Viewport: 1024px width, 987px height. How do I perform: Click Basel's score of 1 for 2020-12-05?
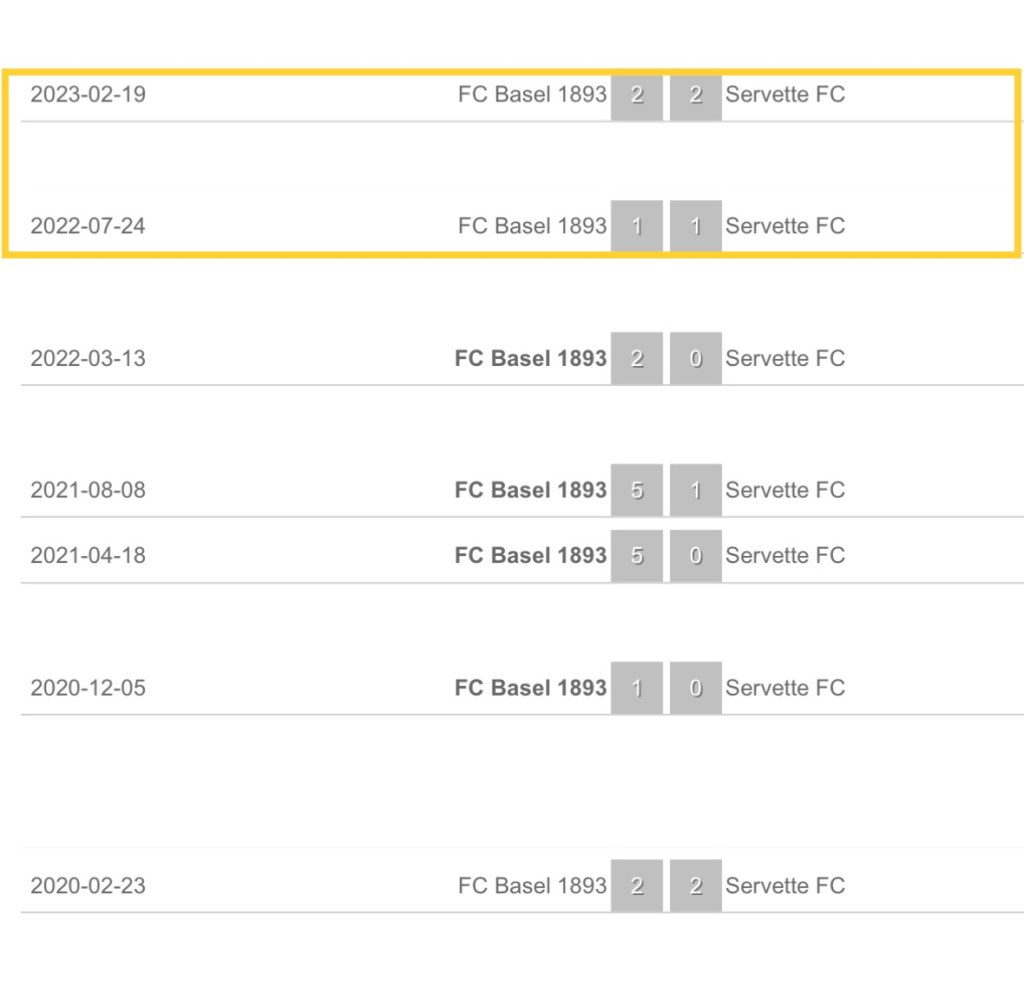[637, 689]
